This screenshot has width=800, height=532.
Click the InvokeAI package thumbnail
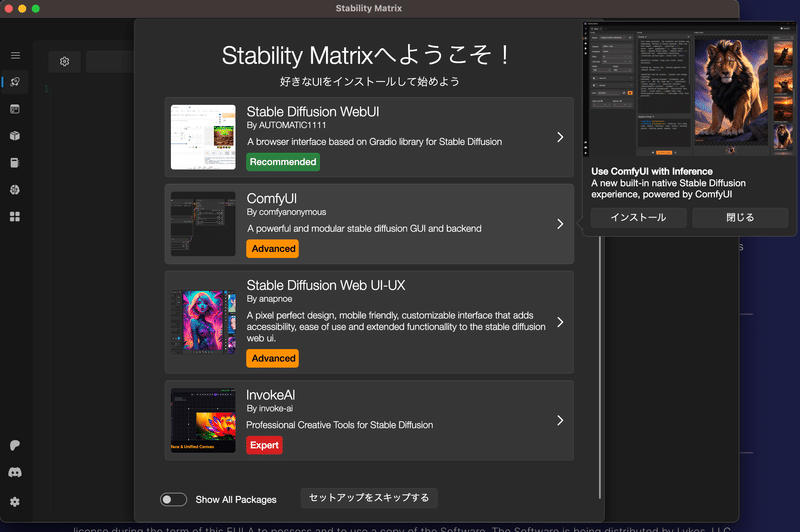coord(203,420)
